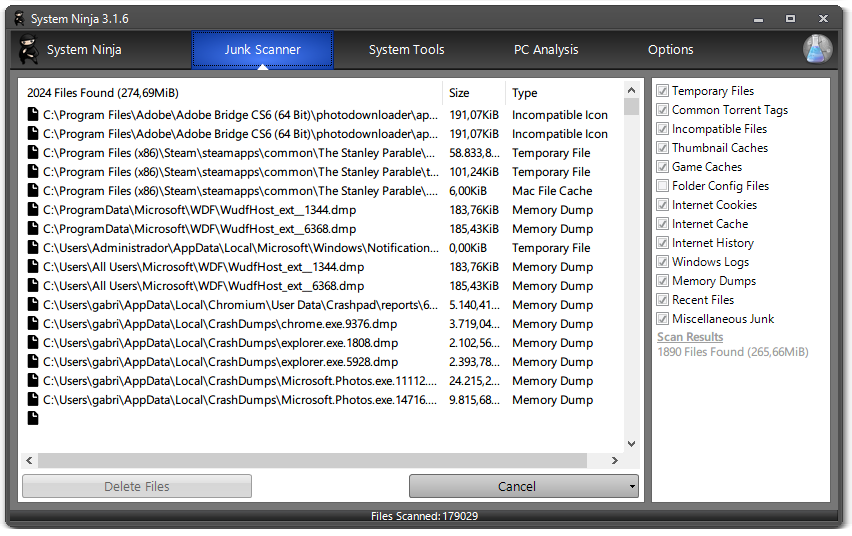Click file icon for Microsoft.Photos.exe.11112 row
The width and height of the screenshot is (852, 536).
(x=33, y=381)
